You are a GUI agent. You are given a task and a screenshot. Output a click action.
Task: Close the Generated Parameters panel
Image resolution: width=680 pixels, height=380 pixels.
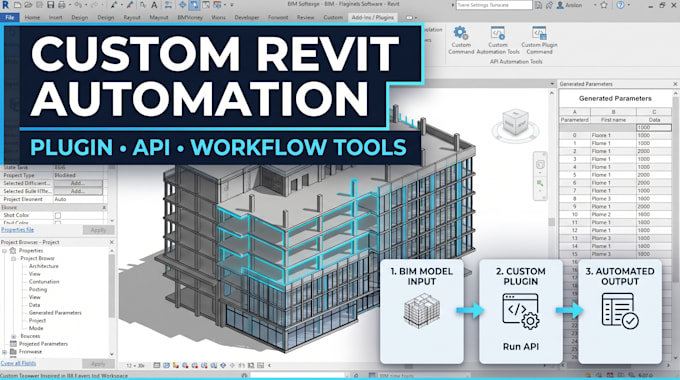click(675, 84)
